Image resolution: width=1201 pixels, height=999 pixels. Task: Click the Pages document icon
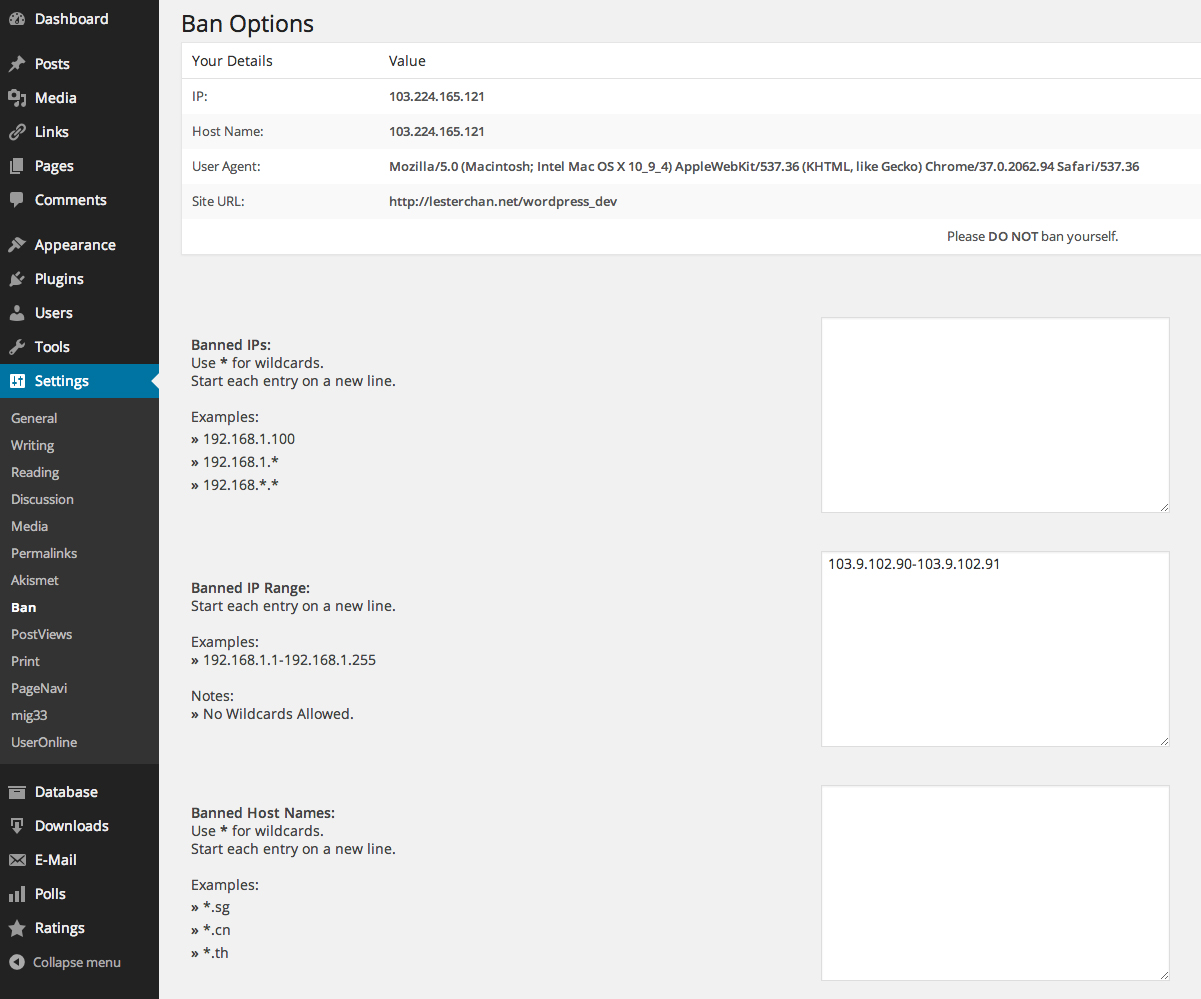point(17,166)
